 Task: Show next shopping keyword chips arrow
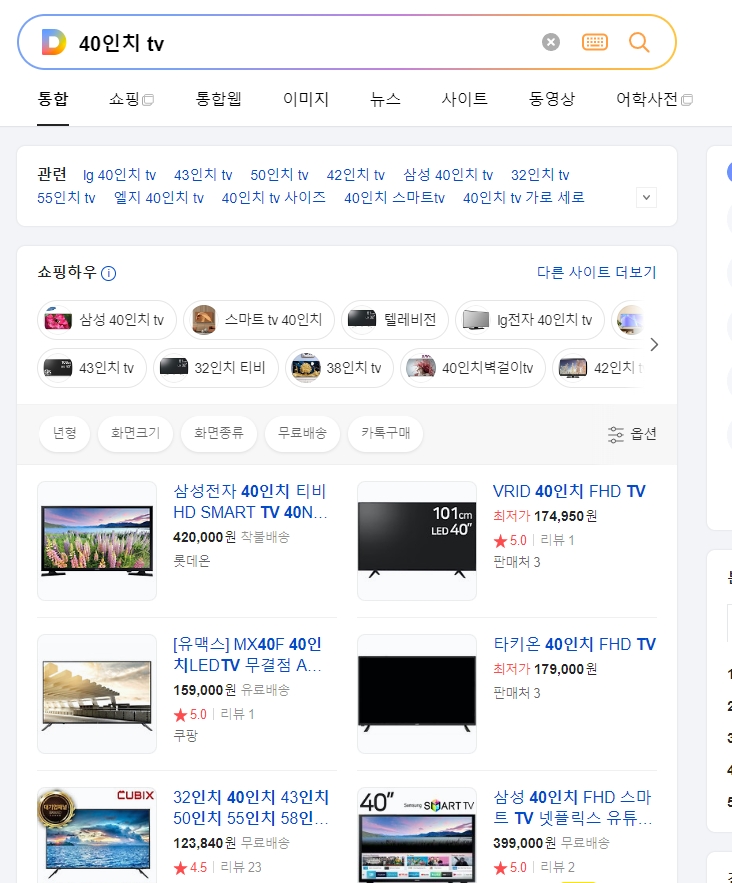pos(654,344)
